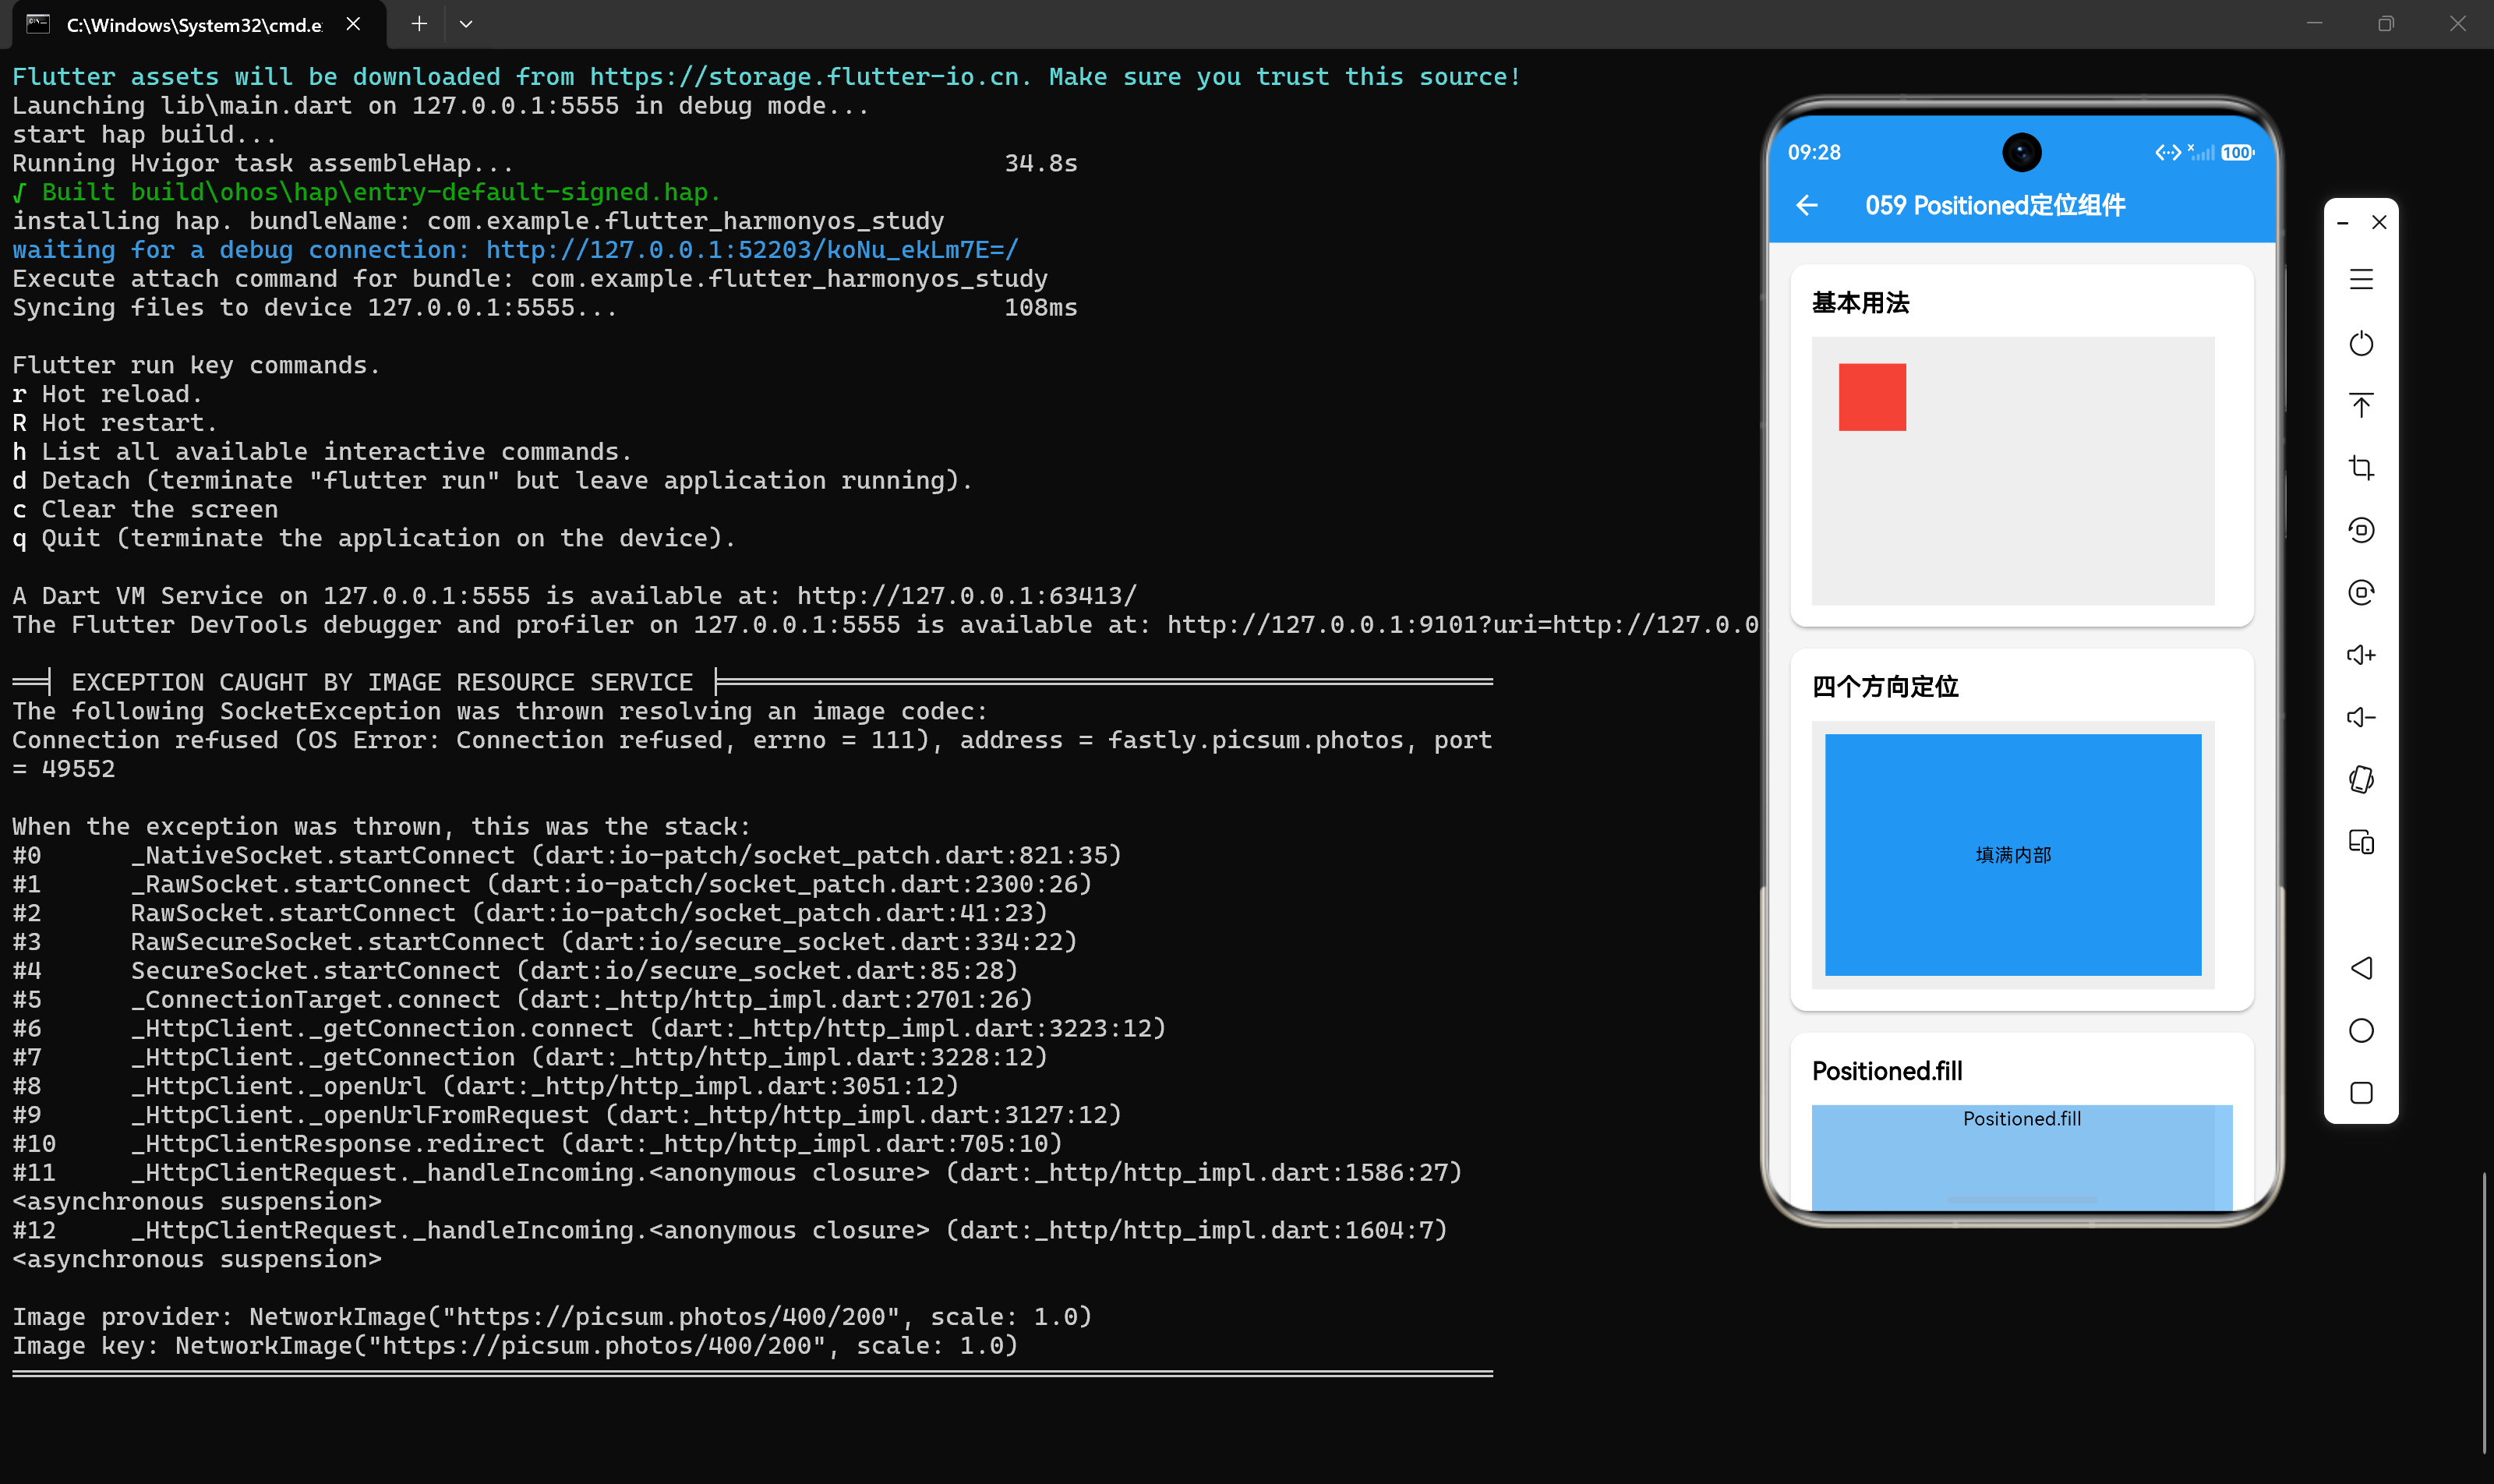Click the pin-to-top arrow icon
The image size is (2494, 1484).
tap(2361, 405)
